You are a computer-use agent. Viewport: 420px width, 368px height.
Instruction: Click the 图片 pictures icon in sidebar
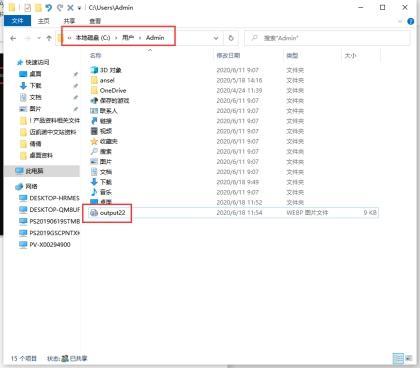pos(23,109)
